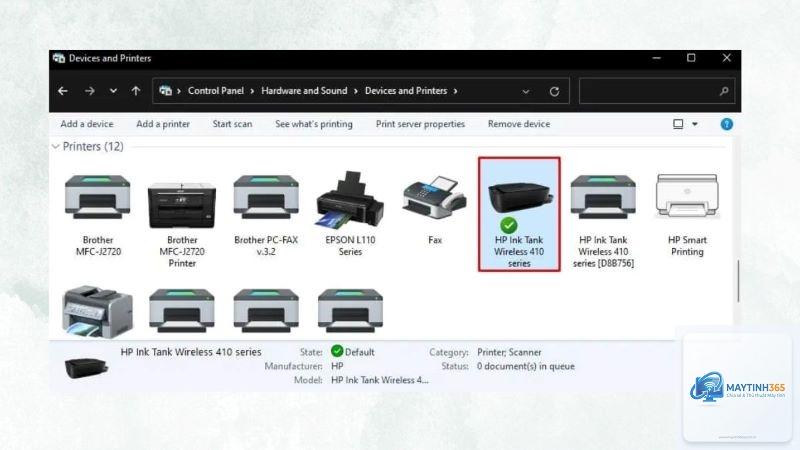Click the Forward navigation arrow
This screenshot has width=800, height=450.
click(90, 91)
